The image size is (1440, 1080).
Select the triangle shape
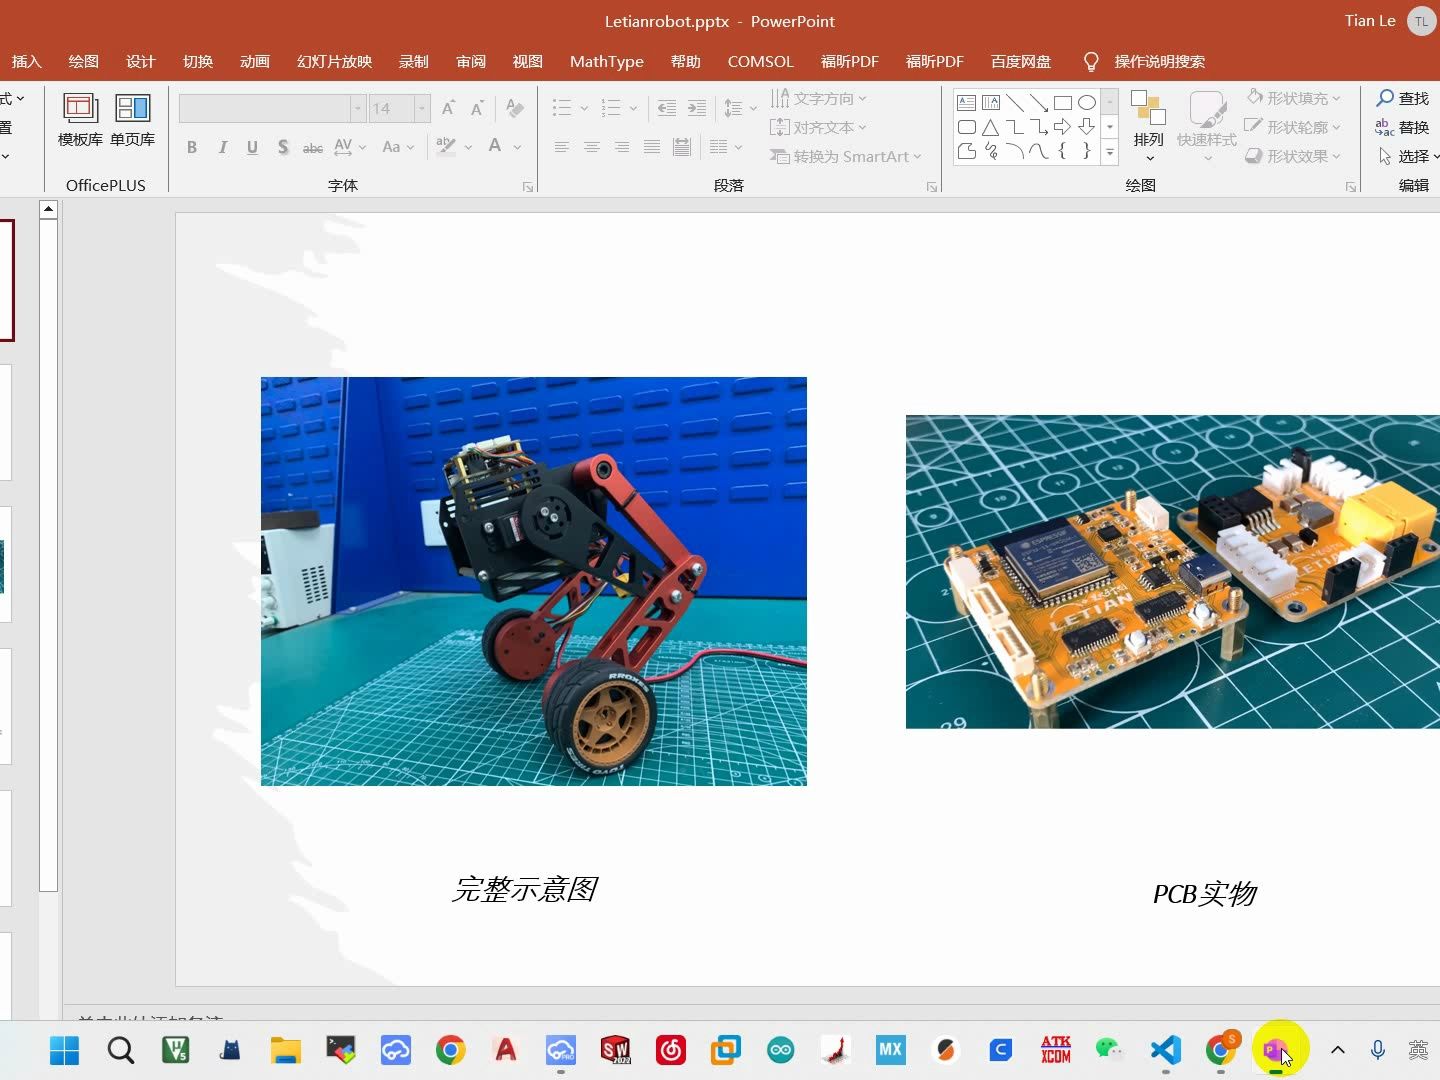pos(991,127)
